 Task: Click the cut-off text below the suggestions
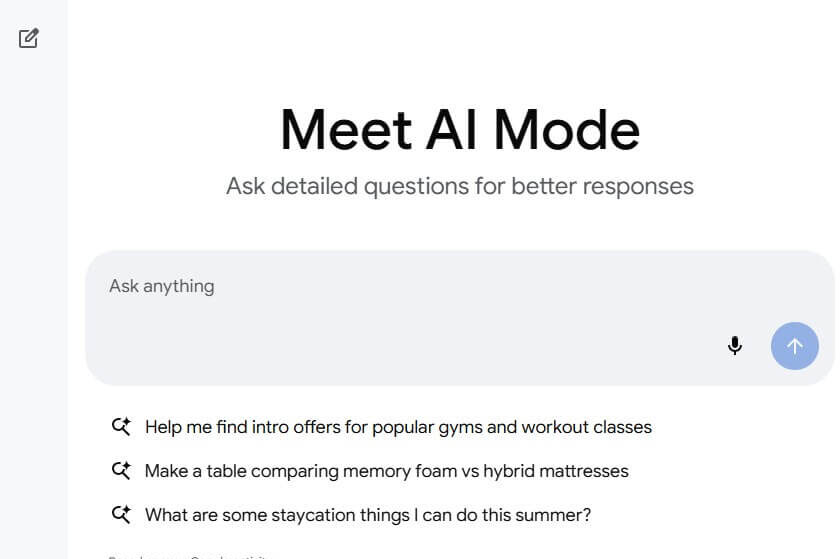click(190, 555)
